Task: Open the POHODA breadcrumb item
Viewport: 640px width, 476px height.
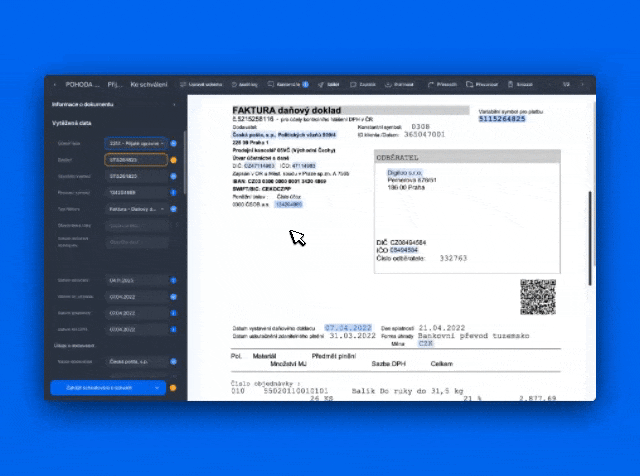Action: pyautogui.click(x=82, y=85)
